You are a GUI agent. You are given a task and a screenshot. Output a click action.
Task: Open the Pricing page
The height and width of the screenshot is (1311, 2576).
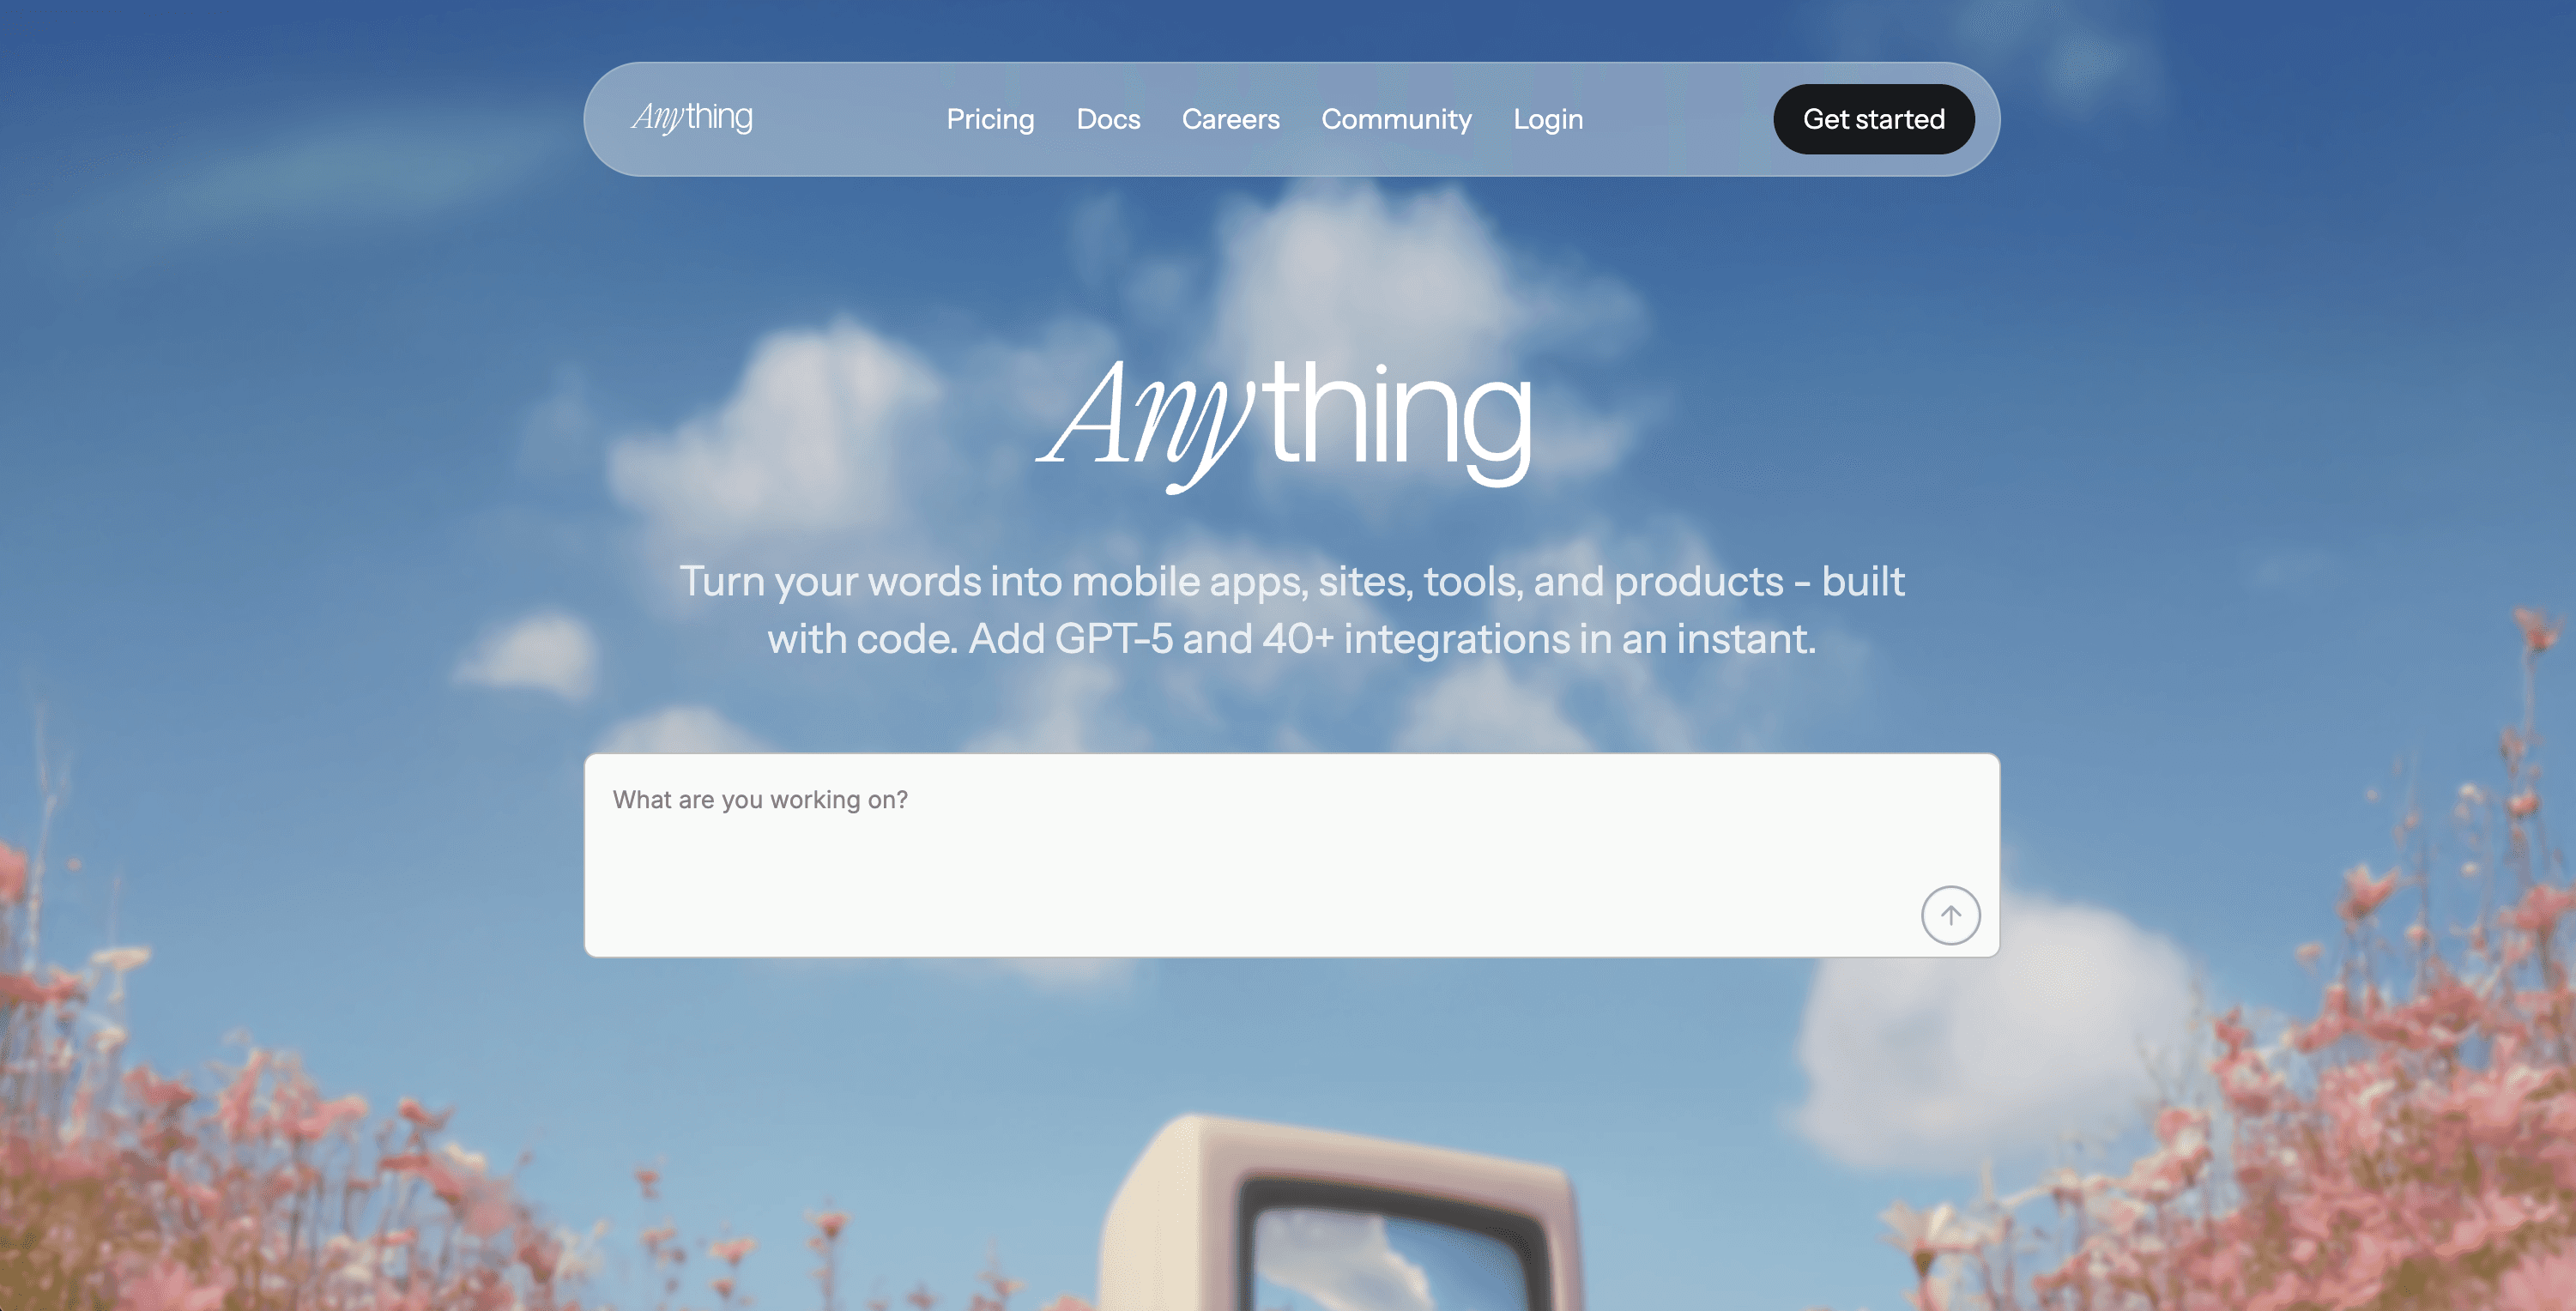(990, 119)
